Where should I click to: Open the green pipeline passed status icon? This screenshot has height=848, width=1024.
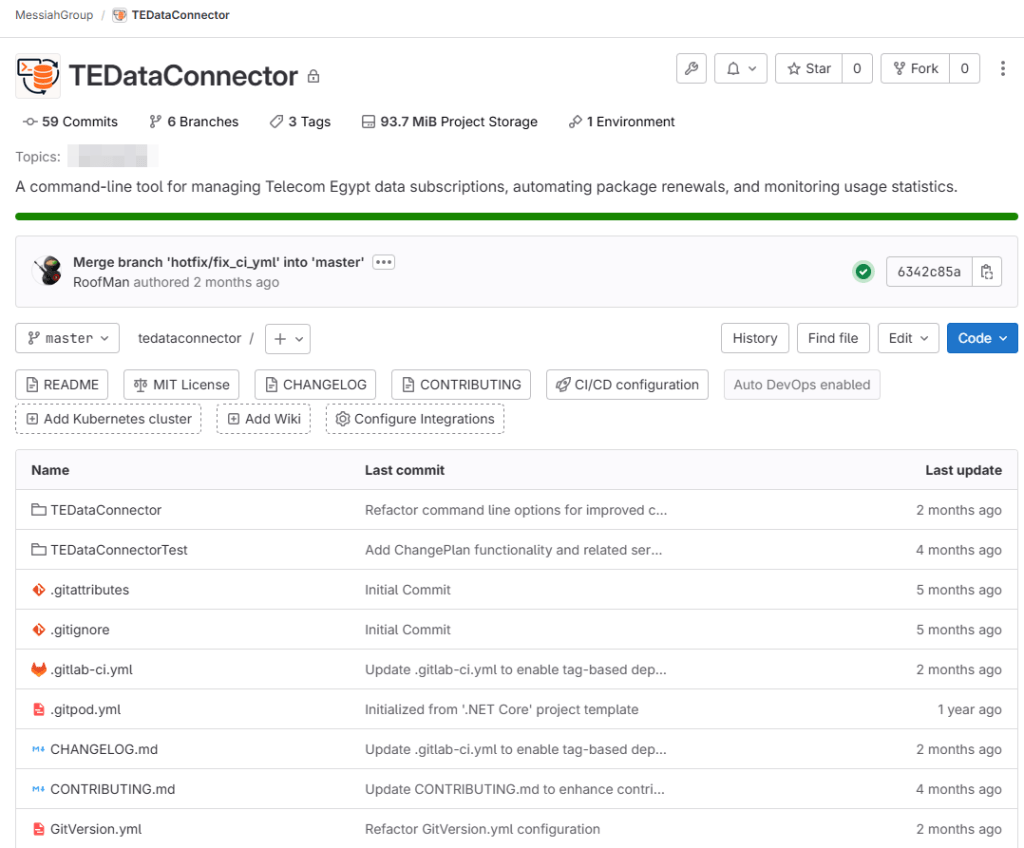click(x=863, y=272)
